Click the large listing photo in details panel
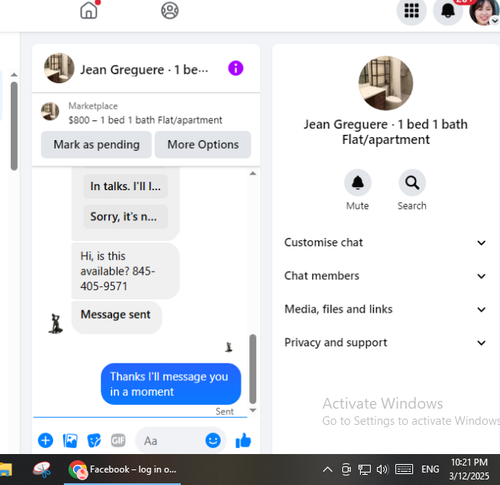 click(x=386, y=83)
